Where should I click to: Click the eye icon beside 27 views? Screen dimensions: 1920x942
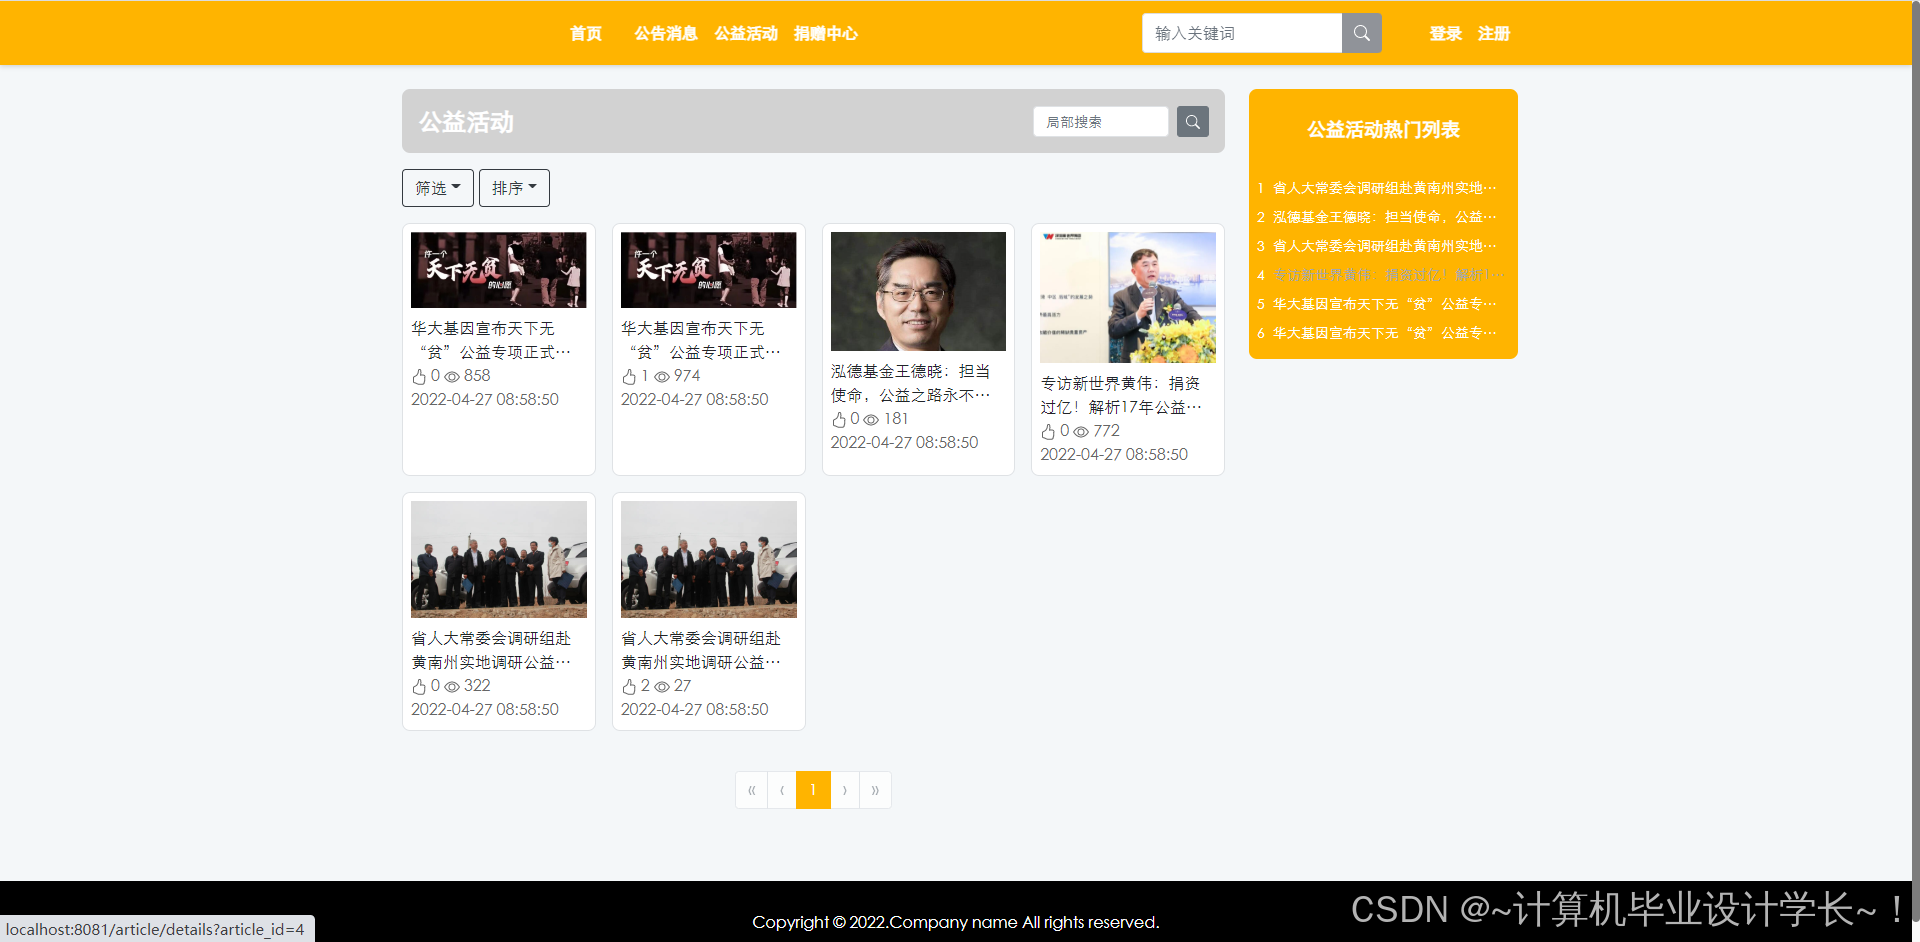click(x=662, y=687)
